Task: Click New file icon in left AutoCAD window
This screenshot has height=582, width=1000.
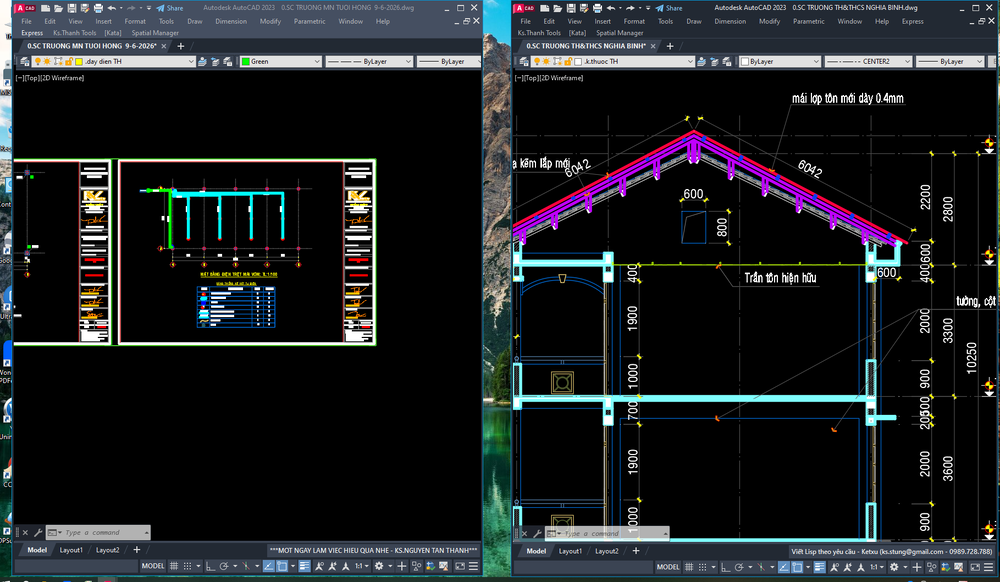Action: [45, 8]
